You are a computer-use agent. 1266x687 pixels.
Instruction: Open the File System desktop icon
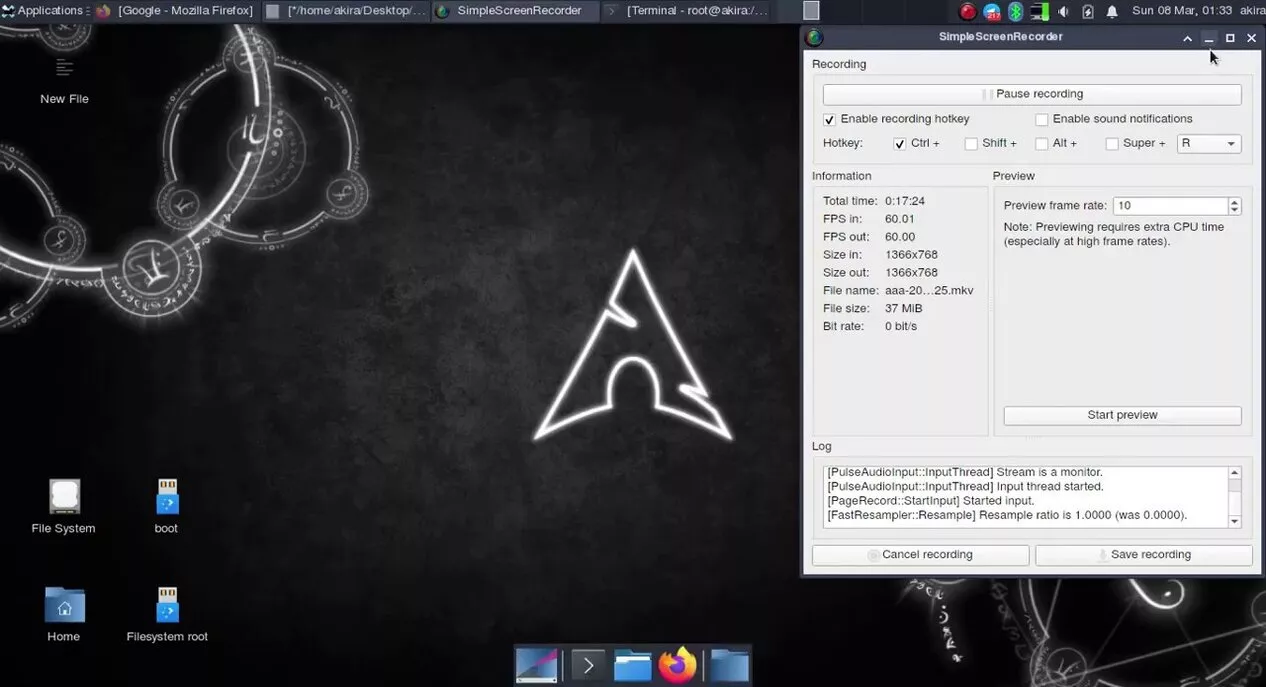(64, 507)
